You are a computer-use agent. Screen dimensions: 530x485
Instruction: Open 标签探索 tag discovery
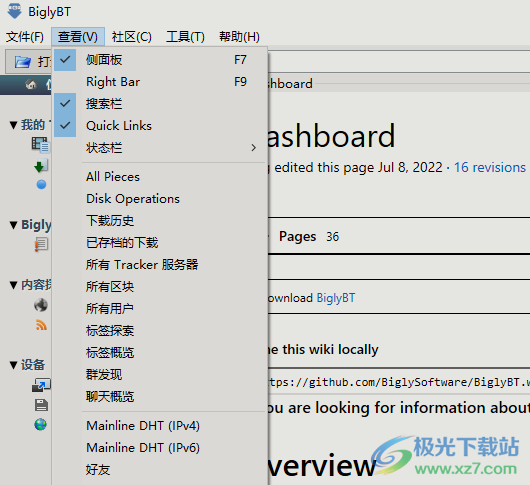[x=159, y=331]
